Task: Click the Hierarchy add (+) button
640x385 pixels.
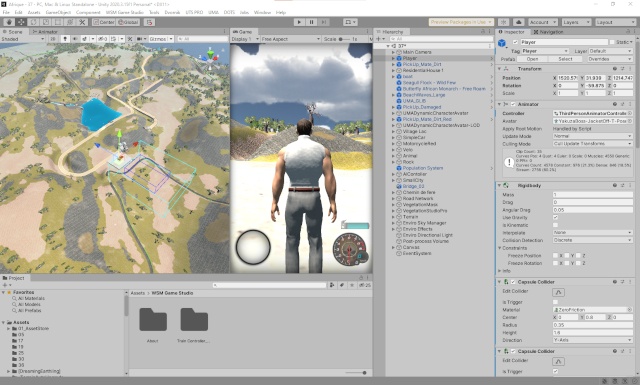Action: 380,39
